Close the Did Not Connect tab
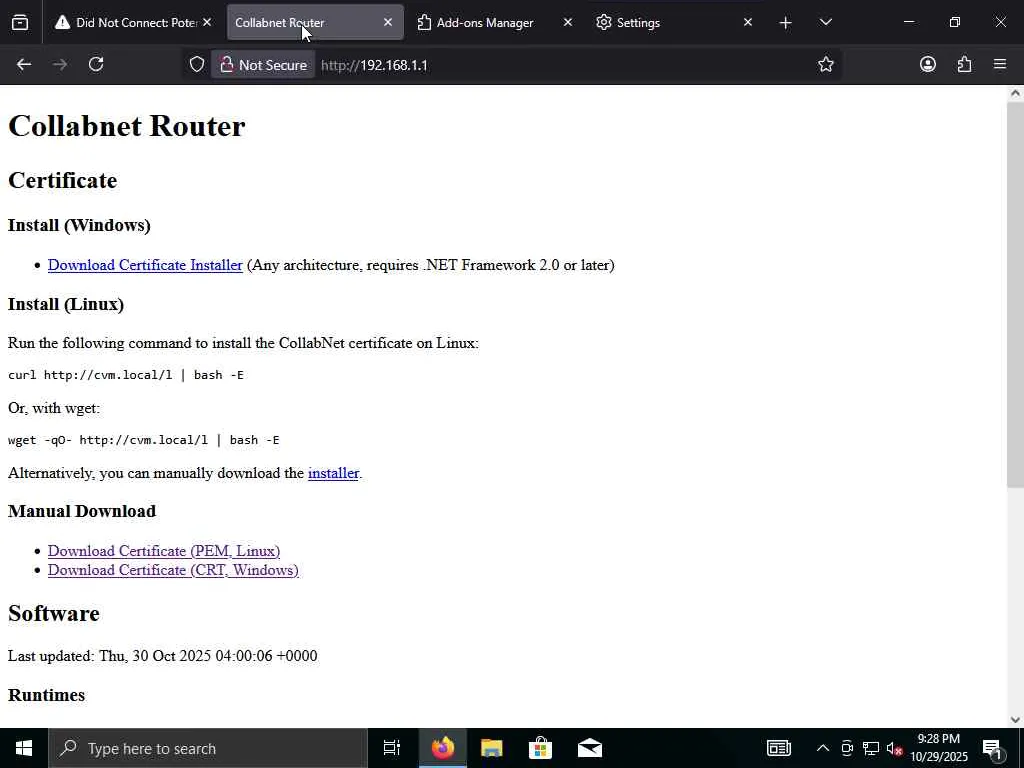1024x768 pixels. click(x=207, y=22)
